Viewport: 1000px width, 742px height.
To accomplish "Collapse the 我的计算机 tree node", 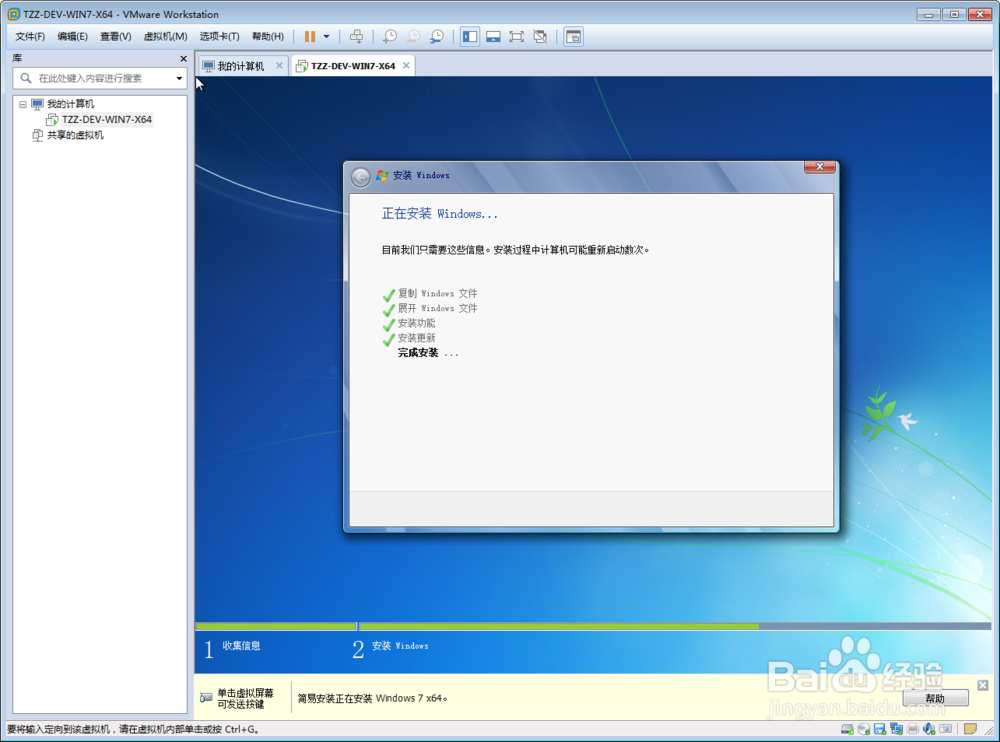I will point(23,104).
